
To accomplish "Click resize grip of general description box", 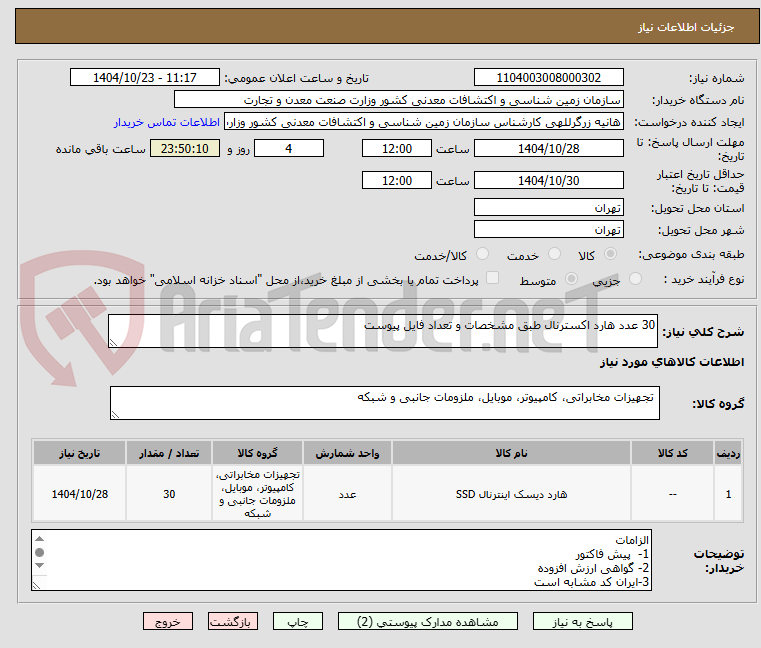I will point(113,343).
